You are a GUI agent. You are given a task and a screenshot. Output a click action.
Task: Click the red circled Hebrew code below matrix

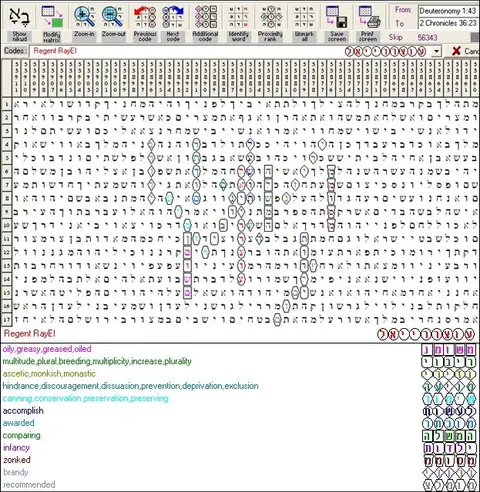[426, 334]
